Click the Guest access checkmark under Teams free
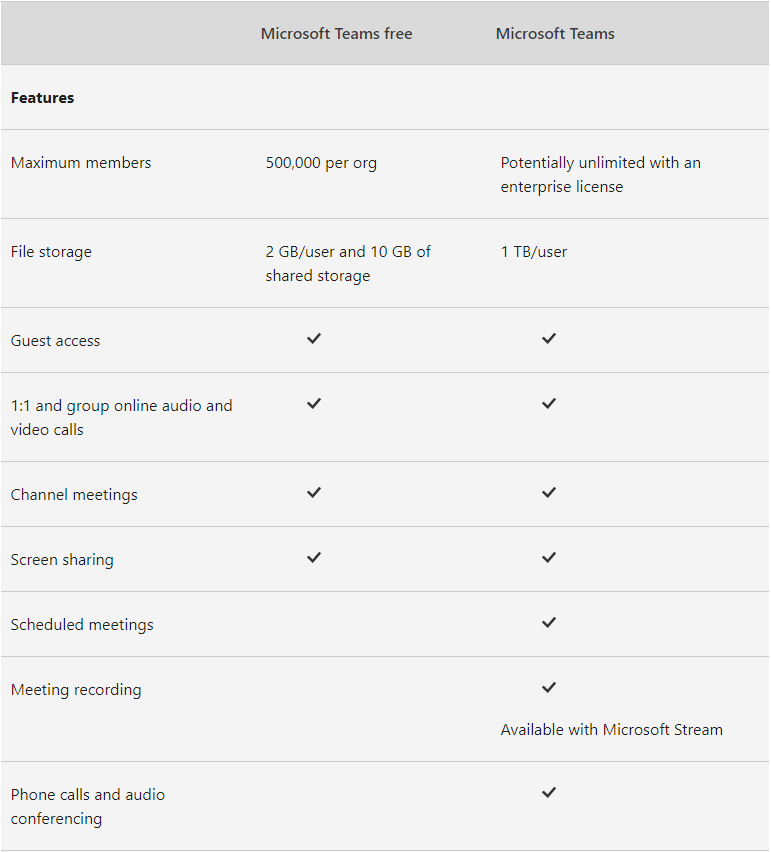 [314, 339]
